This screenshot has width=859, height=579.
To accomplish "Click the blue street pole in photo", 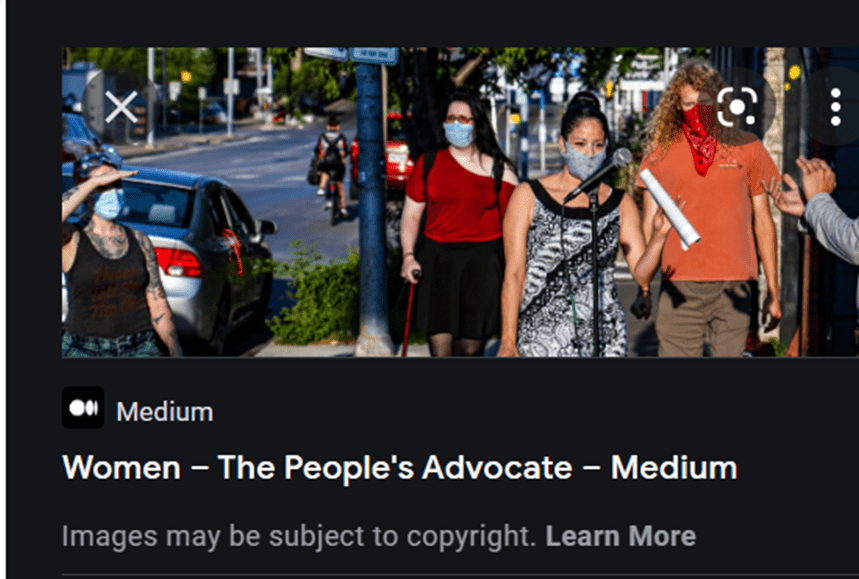I will pyautogui.click(x=371, y=208).
